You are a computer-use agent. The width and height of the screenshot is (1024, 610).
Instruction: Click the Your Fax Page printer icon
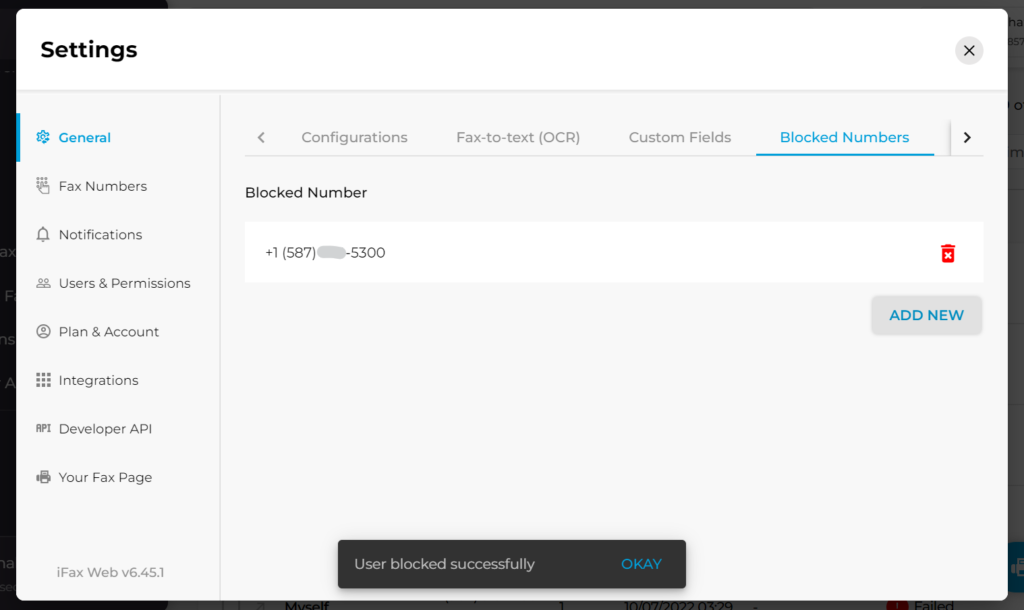[43, 477]
